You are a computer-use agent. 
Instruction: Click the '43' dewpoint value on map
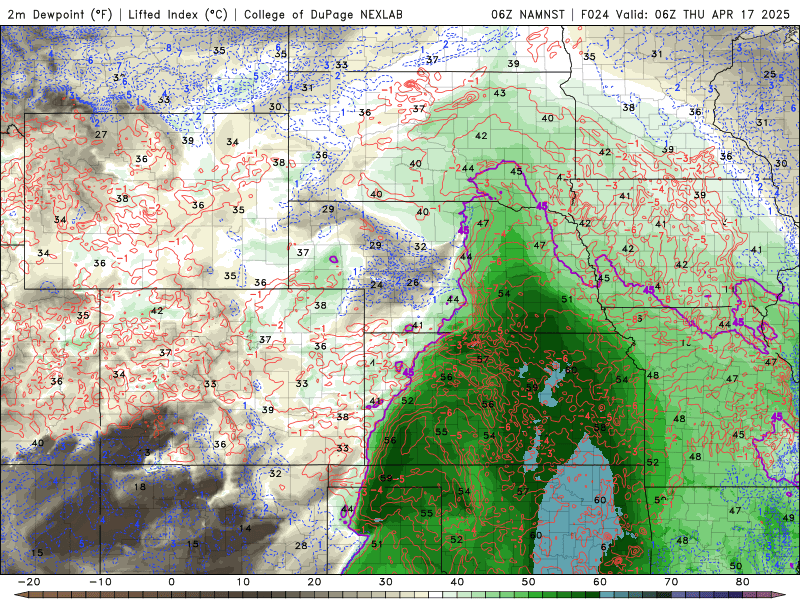(x=499, y=93)
